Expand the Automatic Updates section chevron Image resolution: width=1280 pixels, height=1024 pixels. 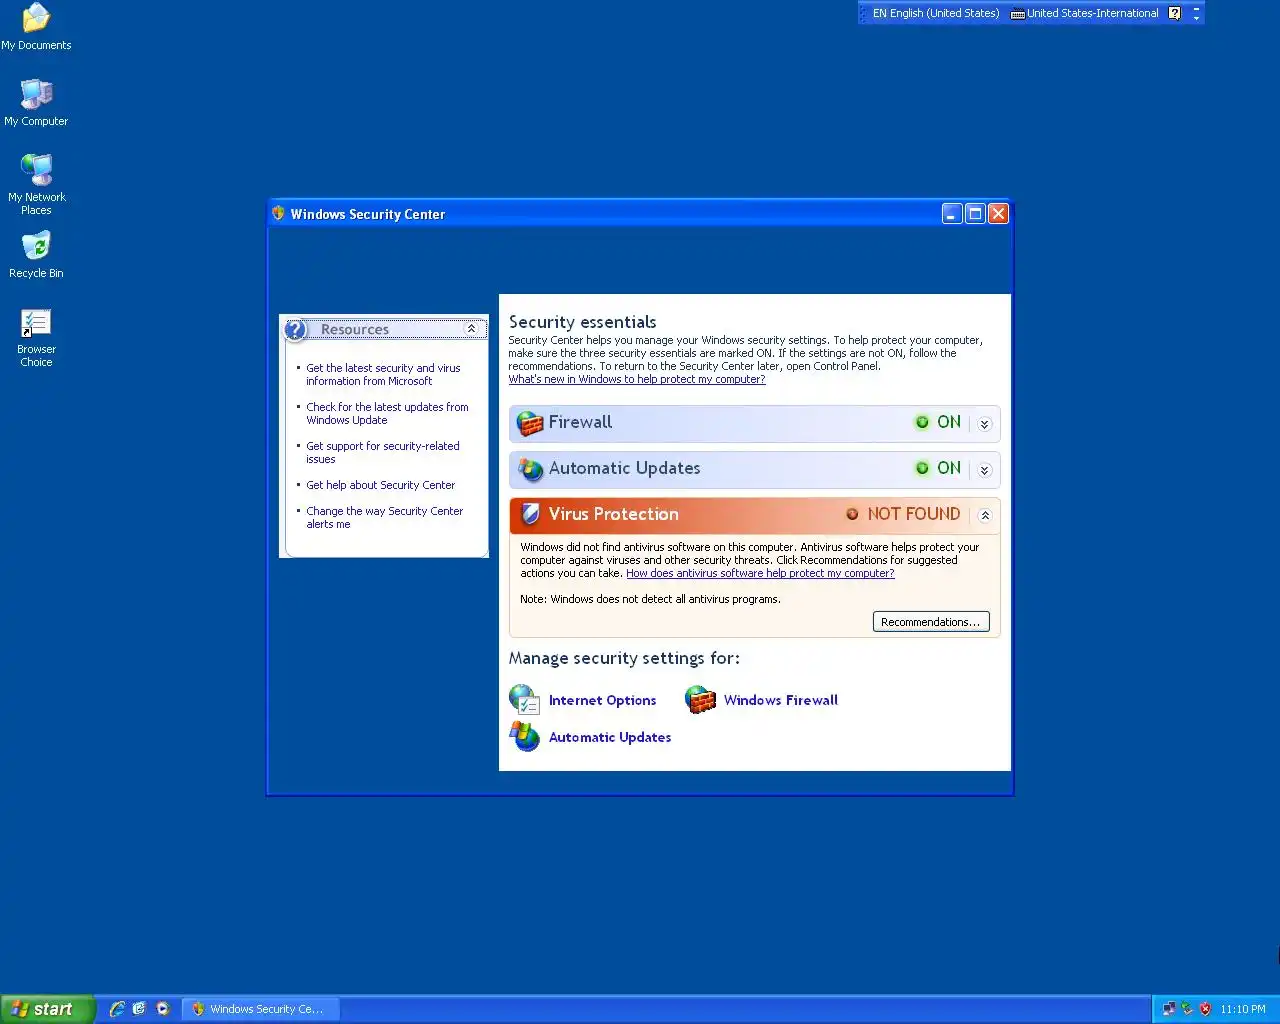click(x=985, y=470)
